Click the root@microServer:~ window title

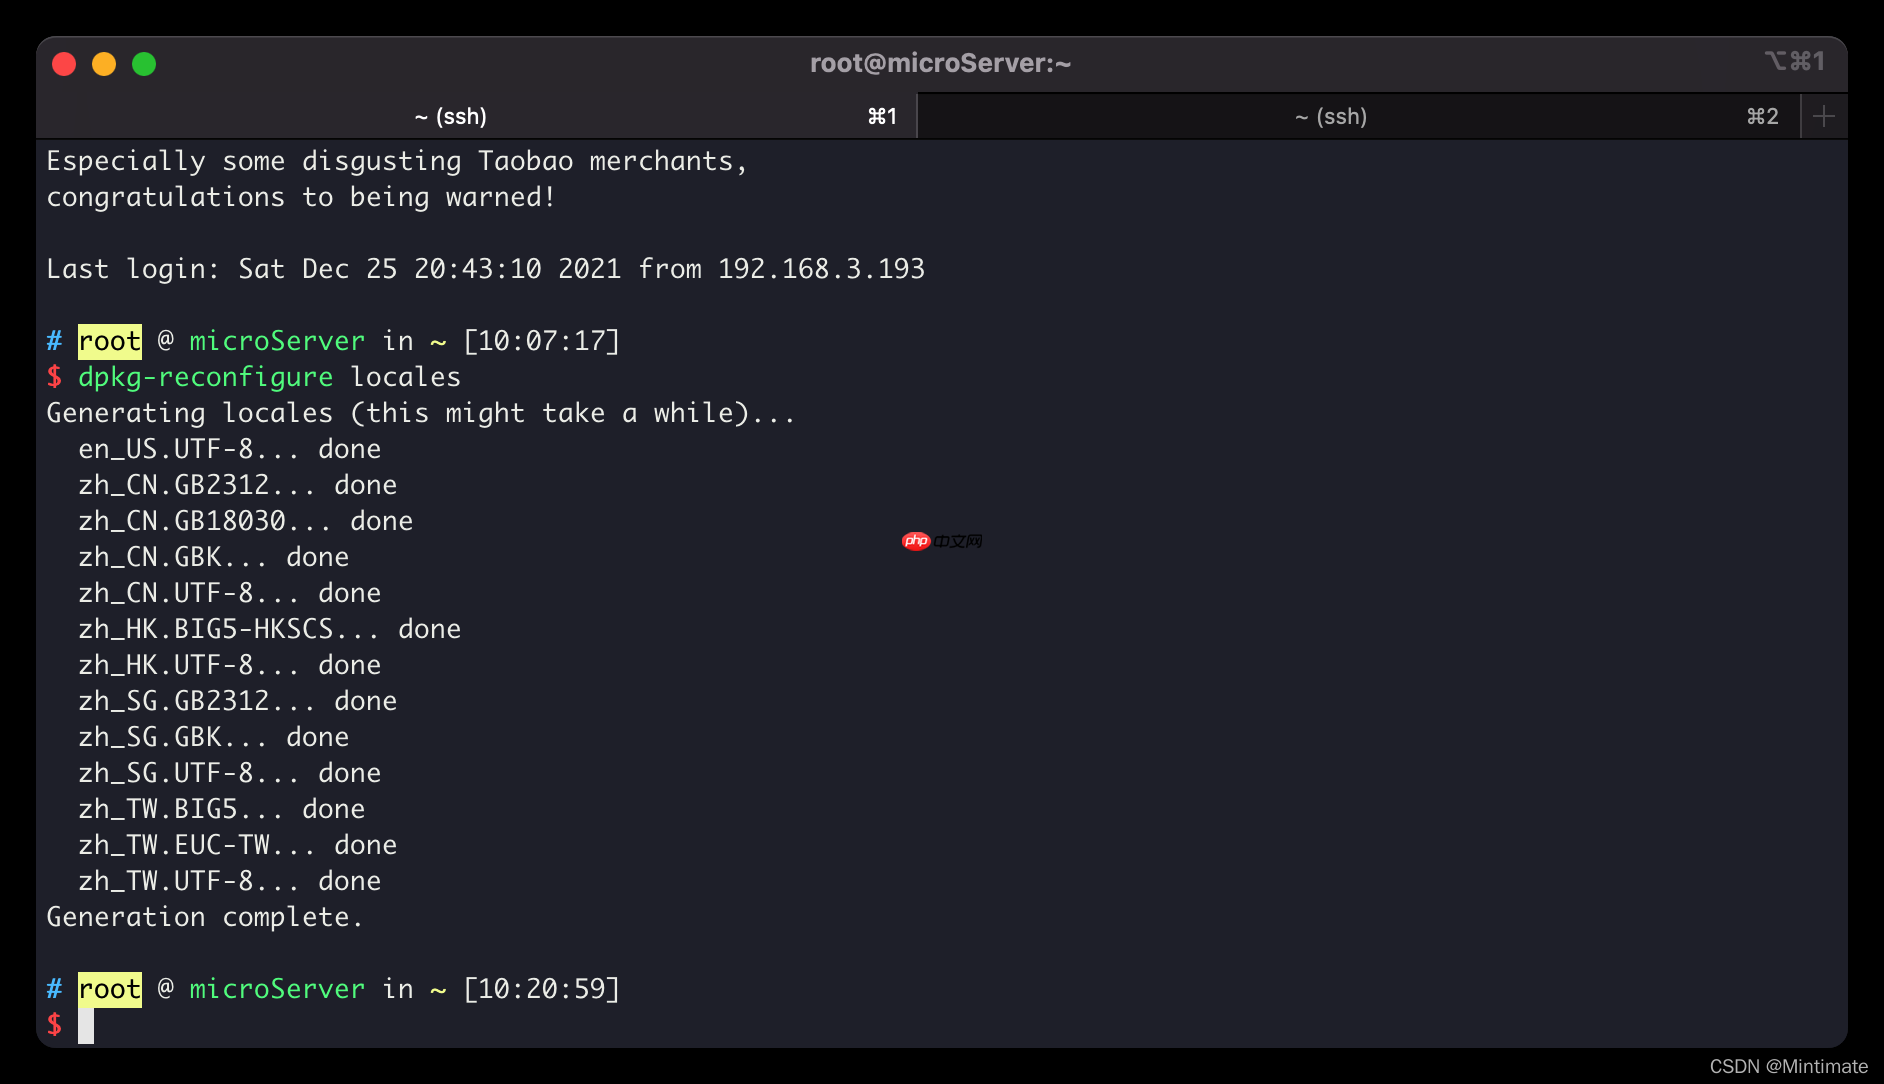click(x=940, y=63)
